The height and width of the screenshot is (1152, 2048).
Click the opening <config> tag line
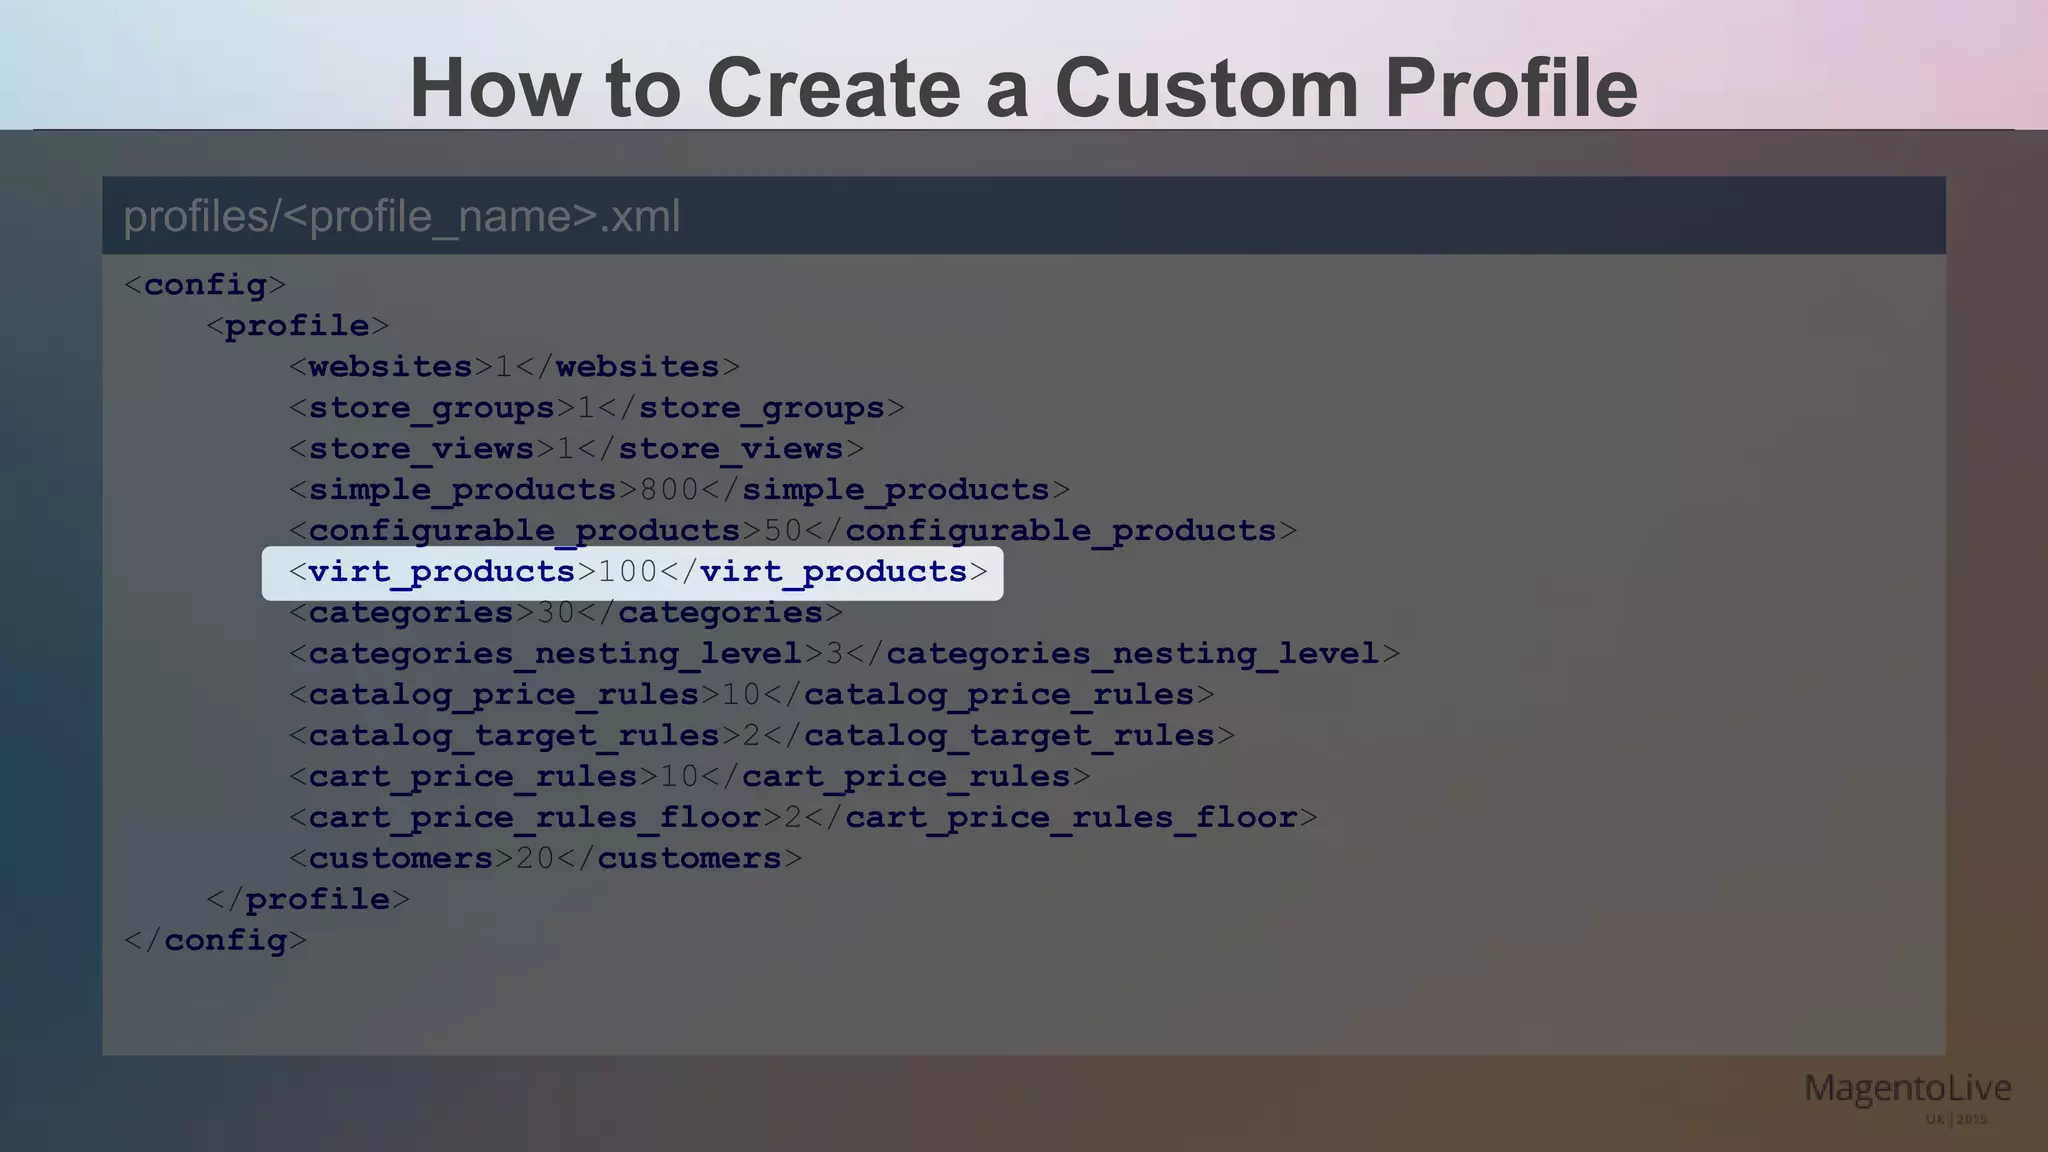click(205, 285)
